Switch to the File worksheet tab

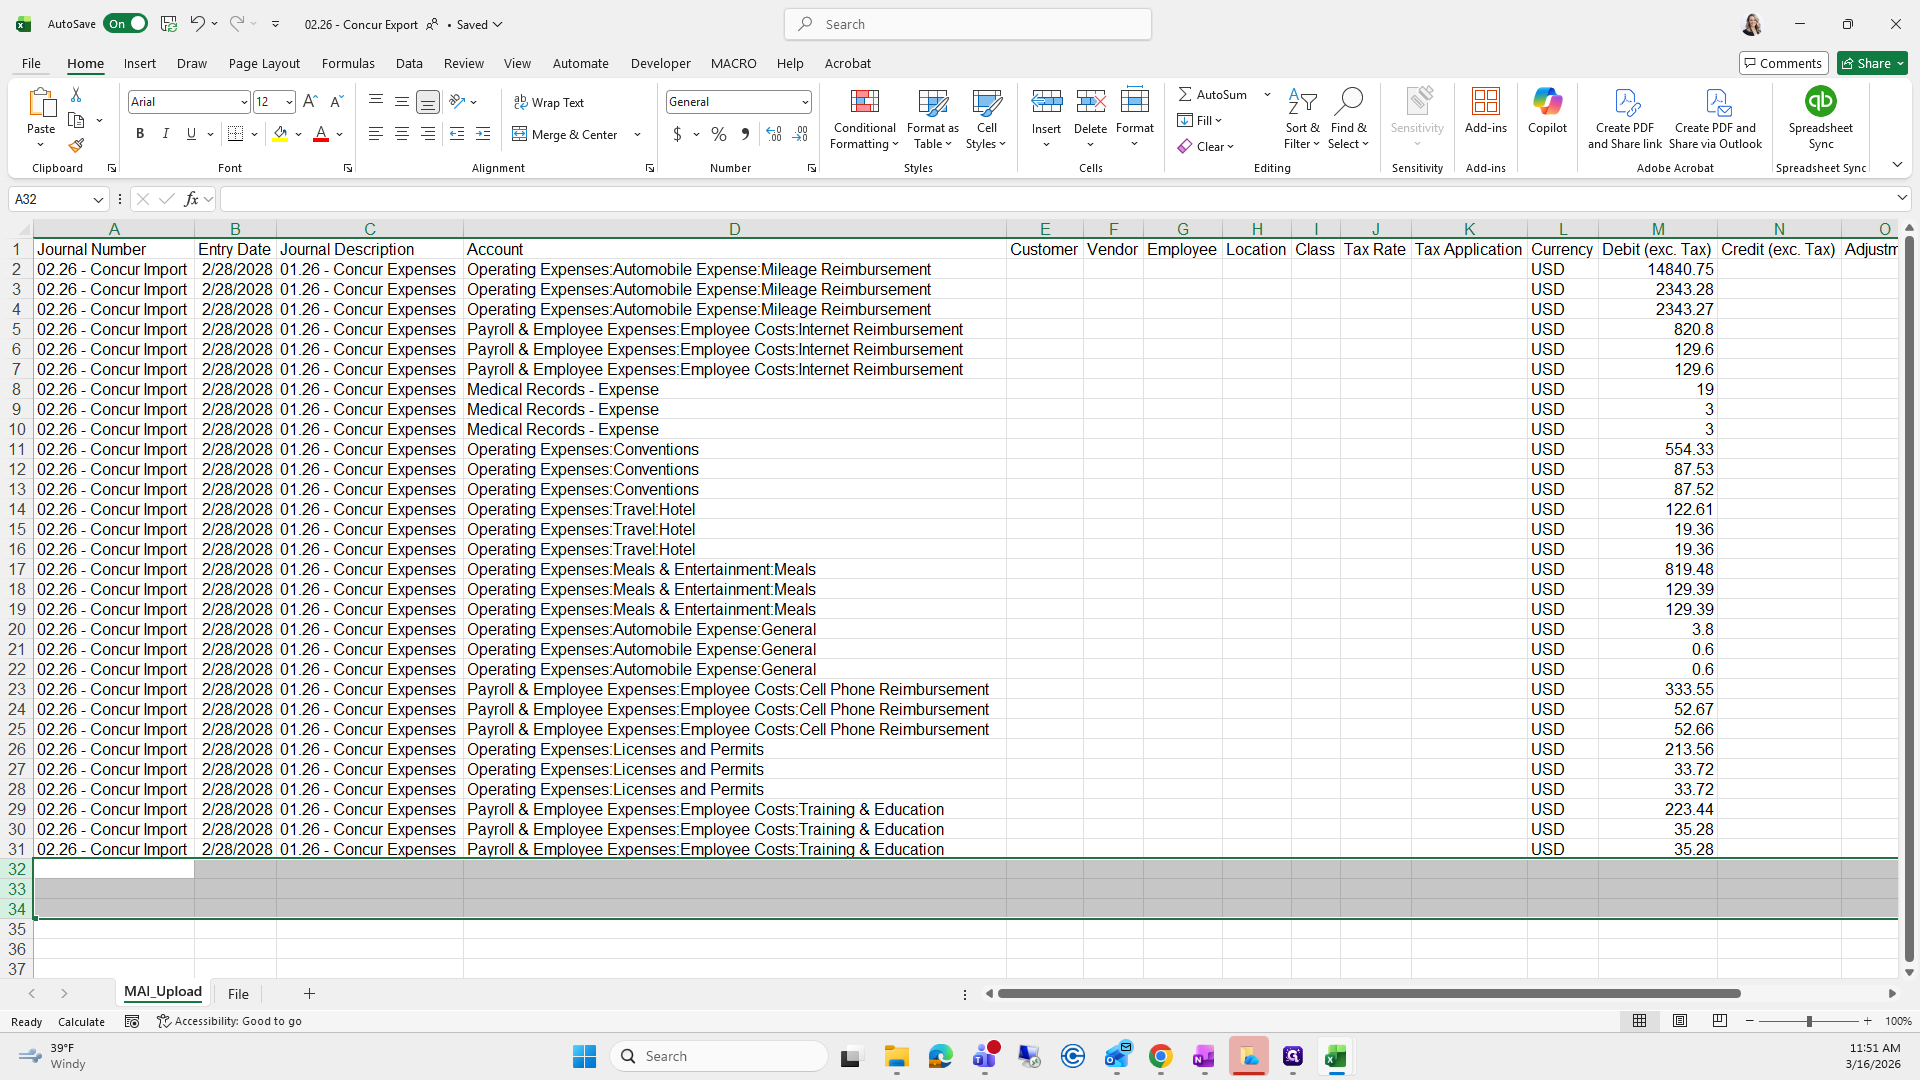238,993
